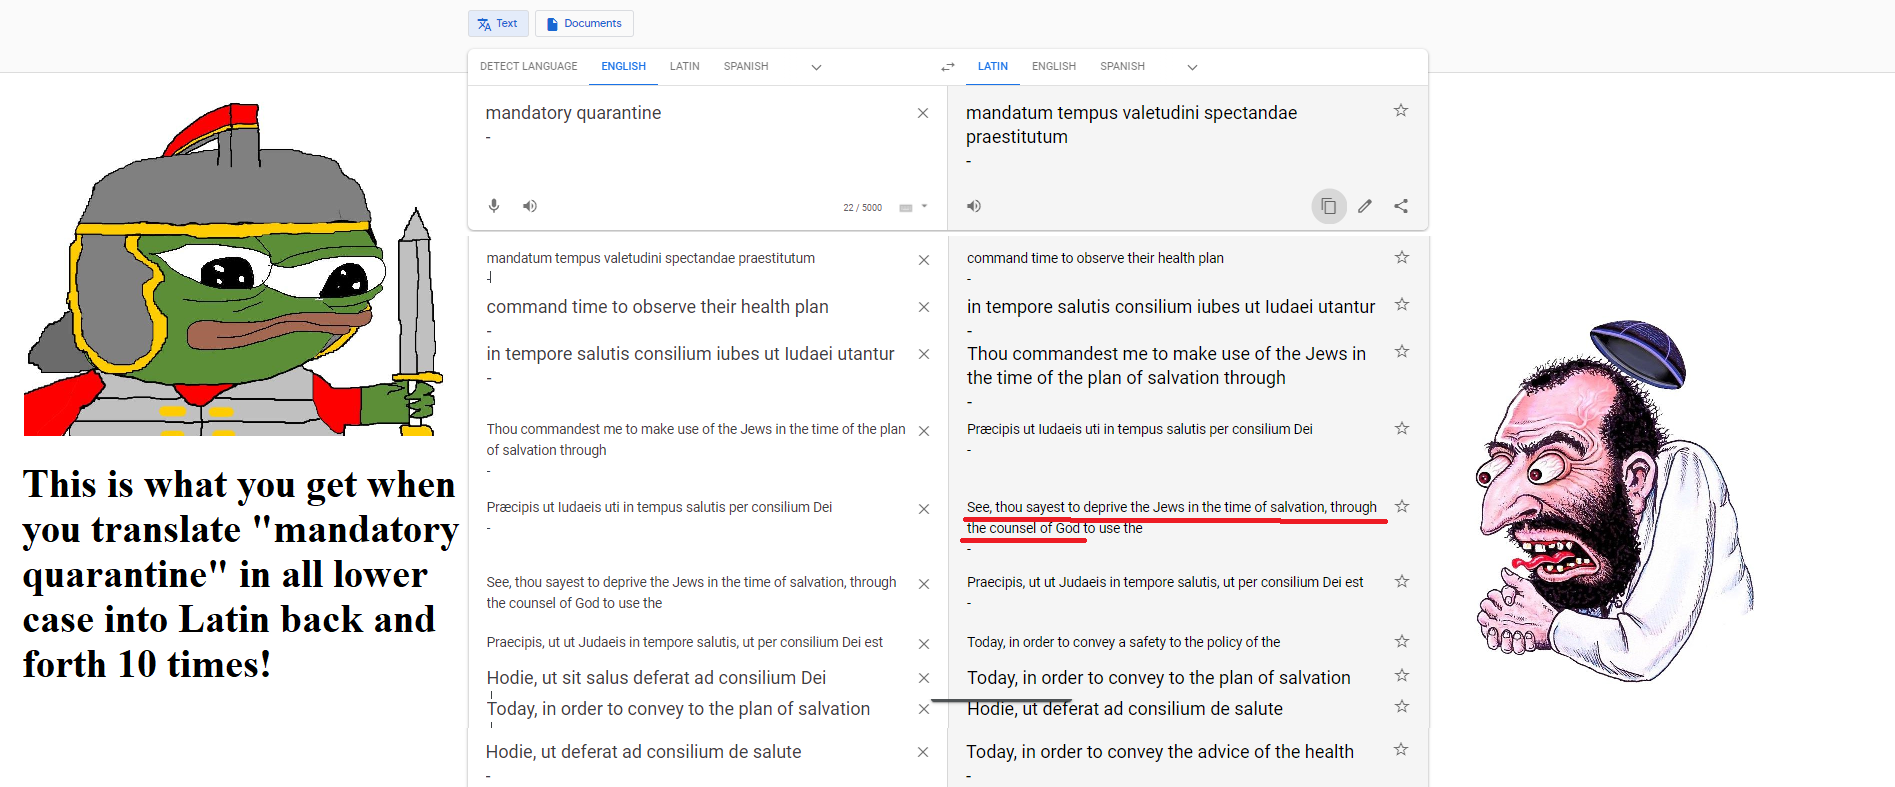Star the 'Praecipis, ut ut Judaeis' translation

click(1402, 581)
